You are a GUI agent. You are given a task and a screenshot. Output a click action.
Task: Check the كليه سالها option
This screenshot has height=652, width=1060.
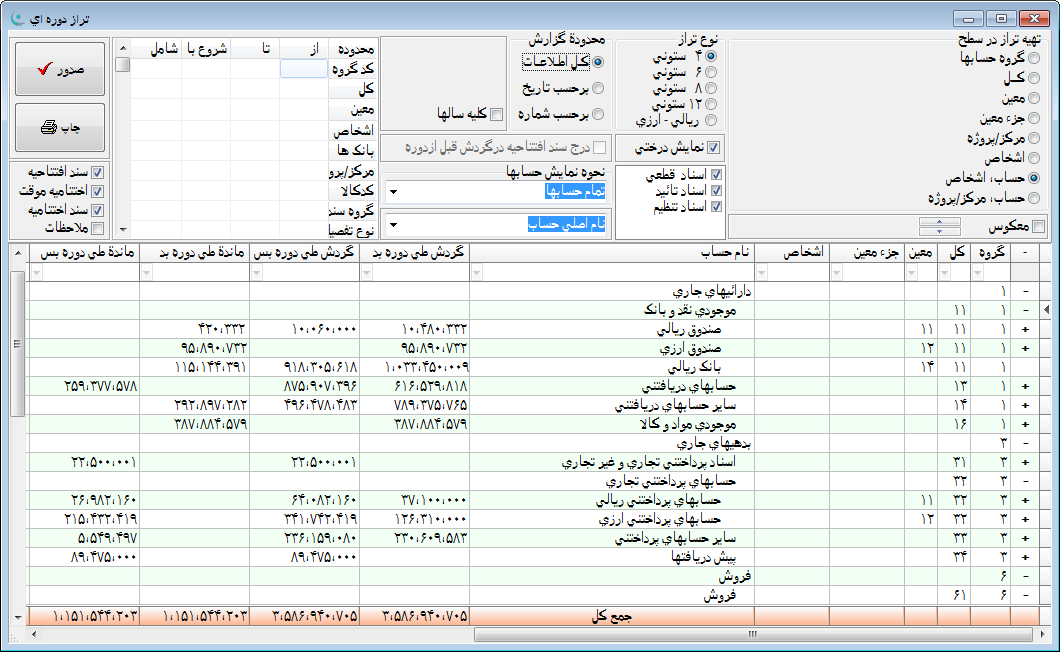click(496, 114)
